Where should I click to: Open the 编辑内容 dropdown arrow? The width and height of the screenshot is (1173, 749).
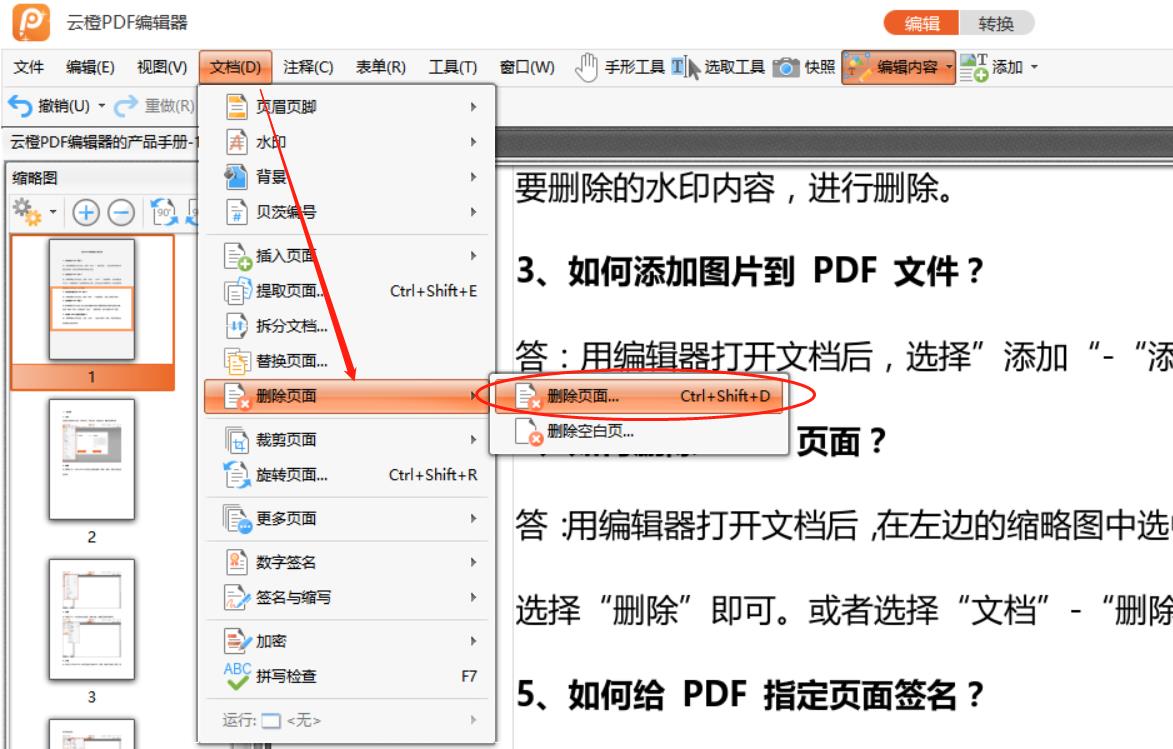(949, 67)
